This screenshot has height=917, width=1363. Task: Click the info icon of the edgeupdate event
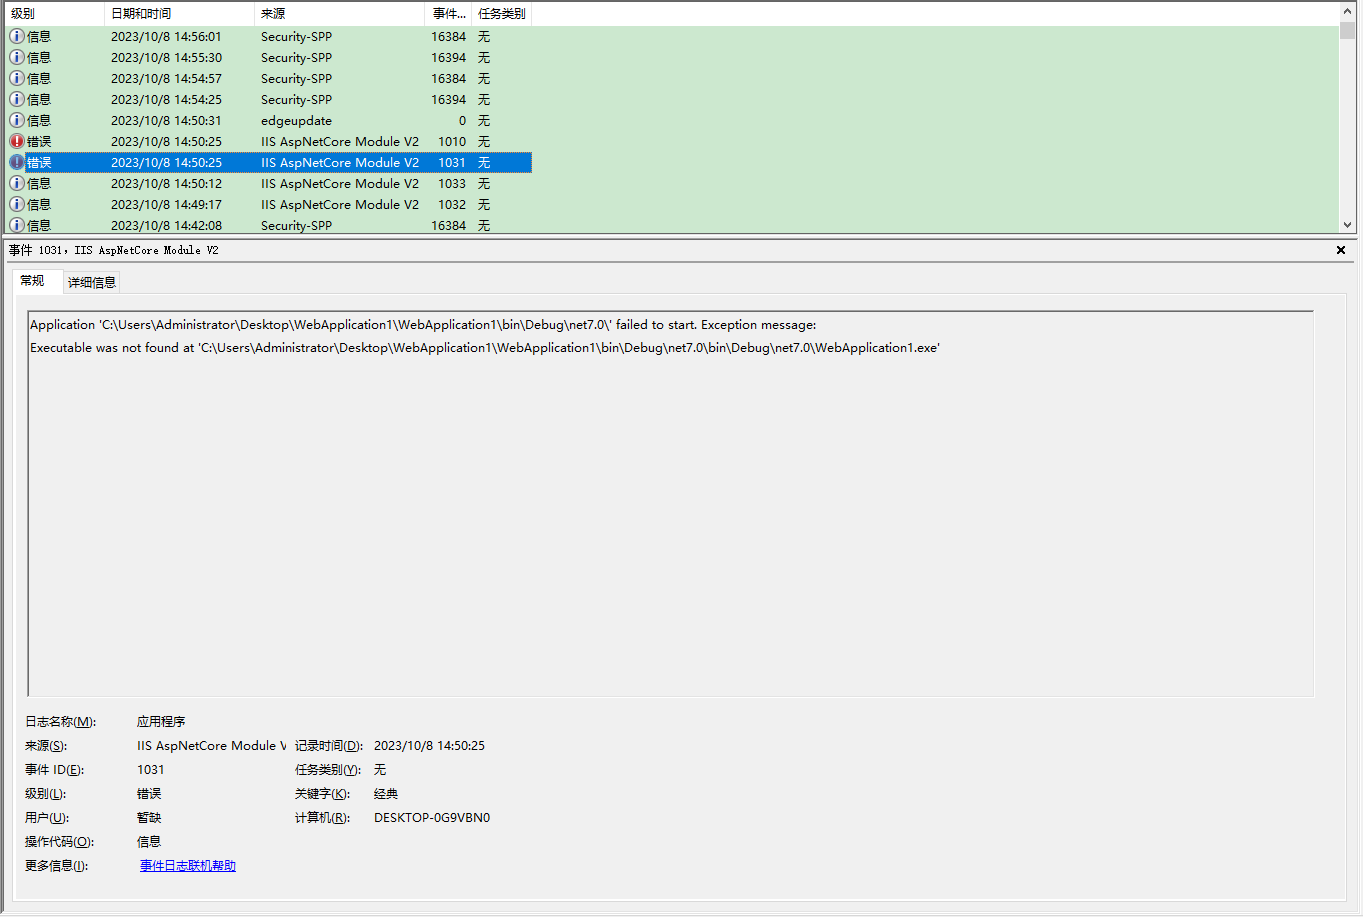(17, 120)
